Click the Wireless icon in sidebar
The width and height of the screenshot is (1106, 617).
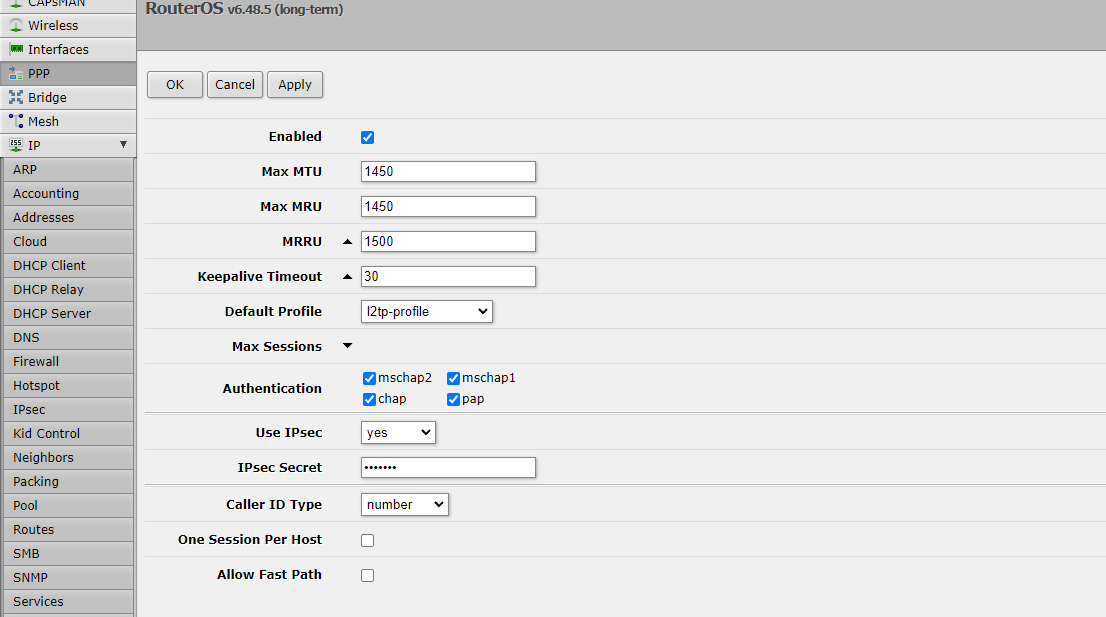click(16, 26)
